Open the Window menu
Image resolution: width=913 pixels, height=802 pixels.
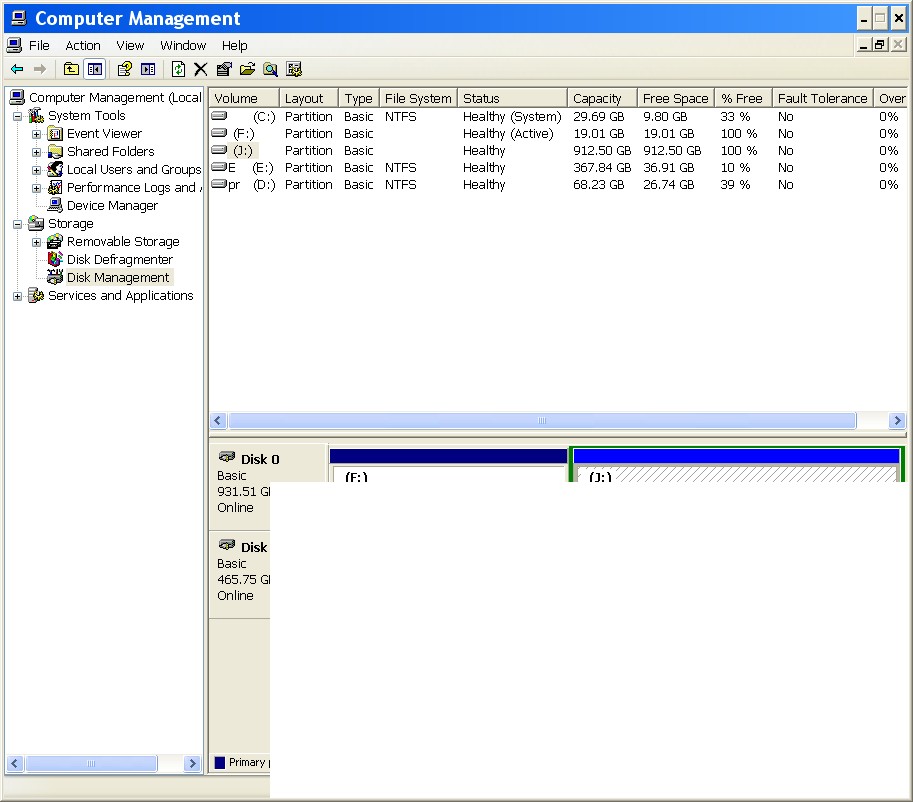(183, 45)
